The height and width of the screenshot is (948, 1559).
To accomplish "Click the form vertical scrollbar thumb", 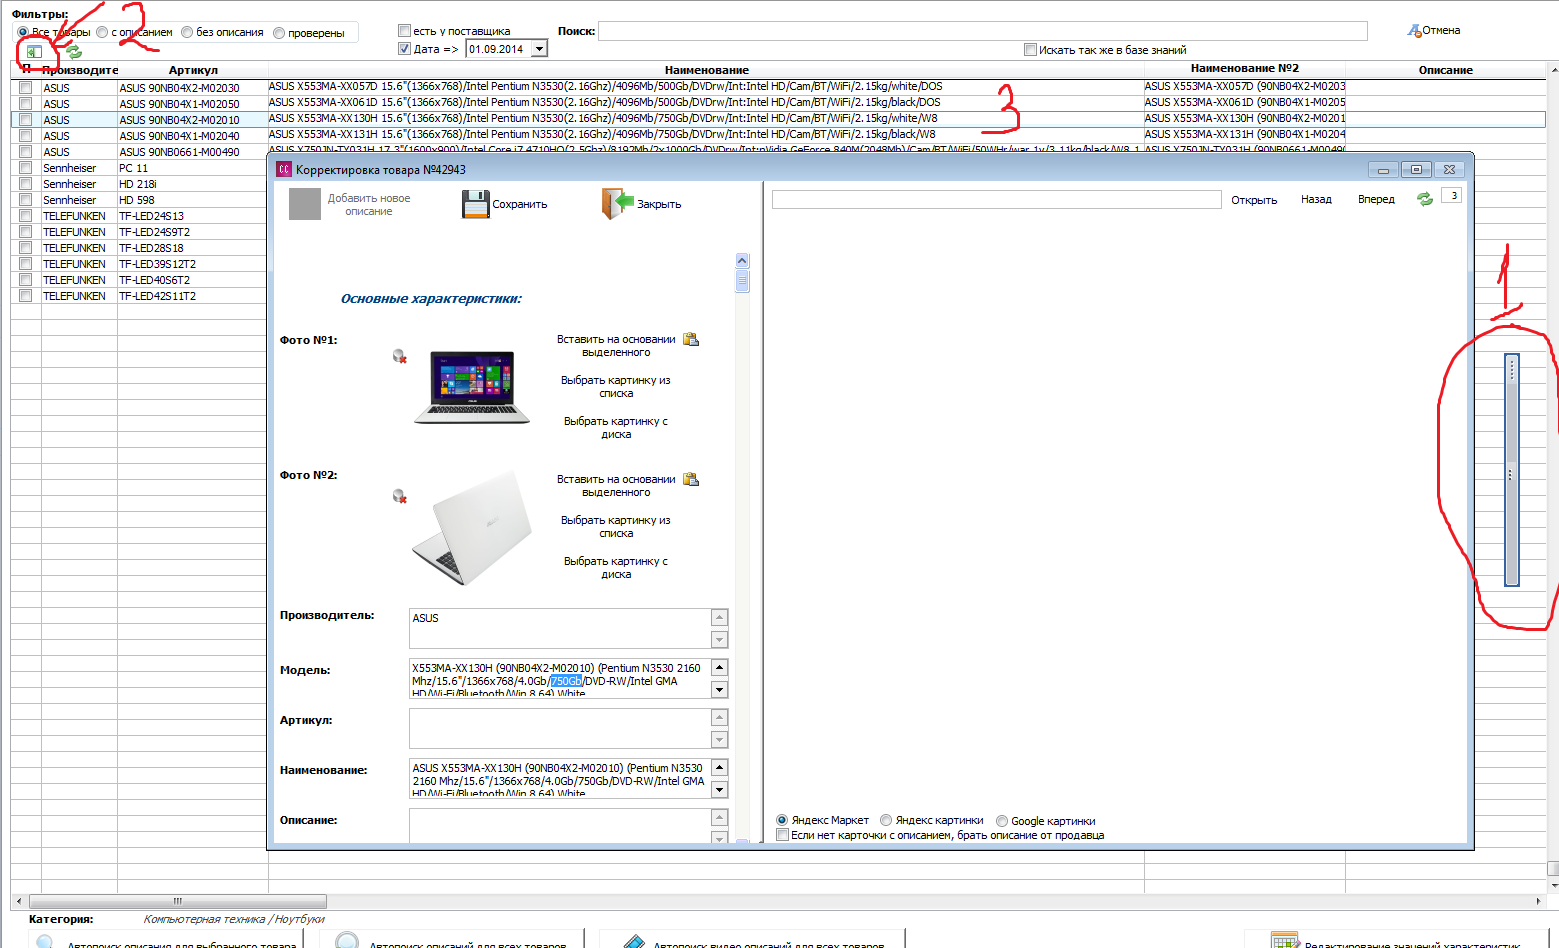I will (742, 281).
